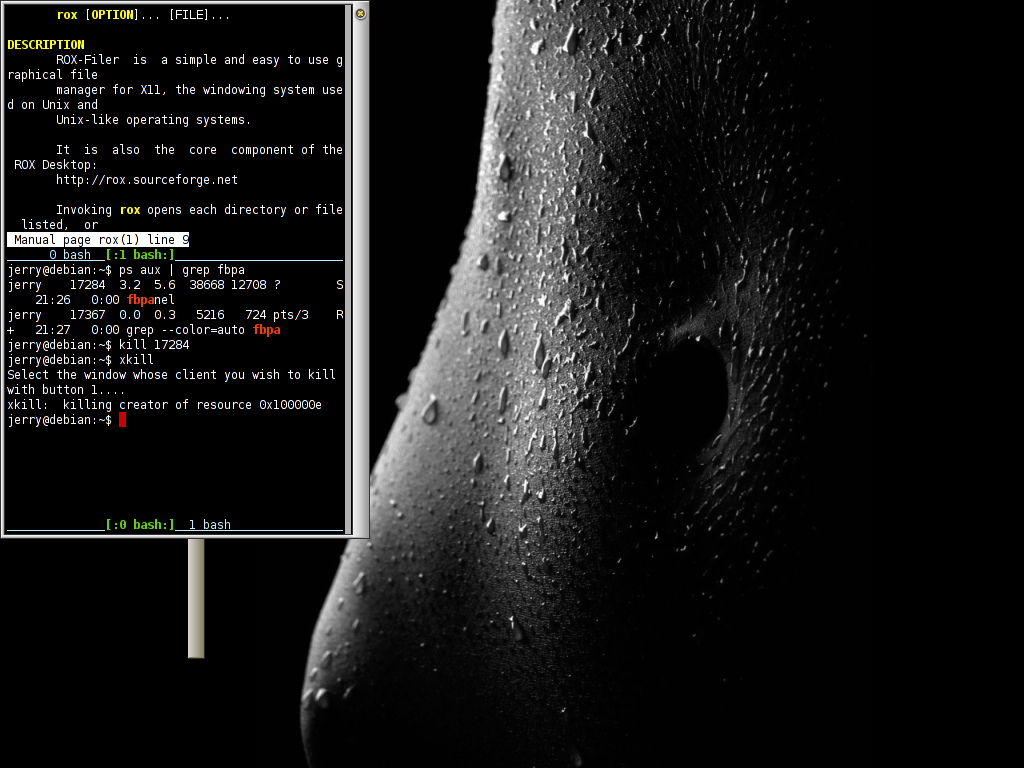Click the 'rox [OPTION]... [FILE]...' synopsis line
The width and height of the screenshot is (1024, 768).
coord(144,14)
